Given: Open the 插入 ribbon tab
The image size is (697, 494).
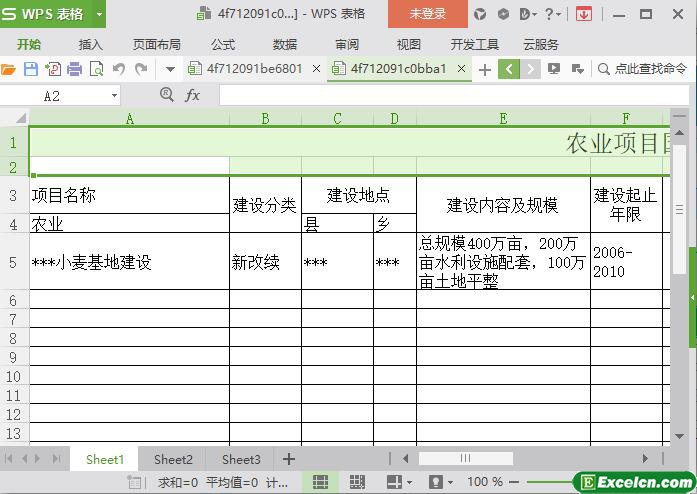Looking at the screenshot, I should pyautogui.click(x=91, y=44).
